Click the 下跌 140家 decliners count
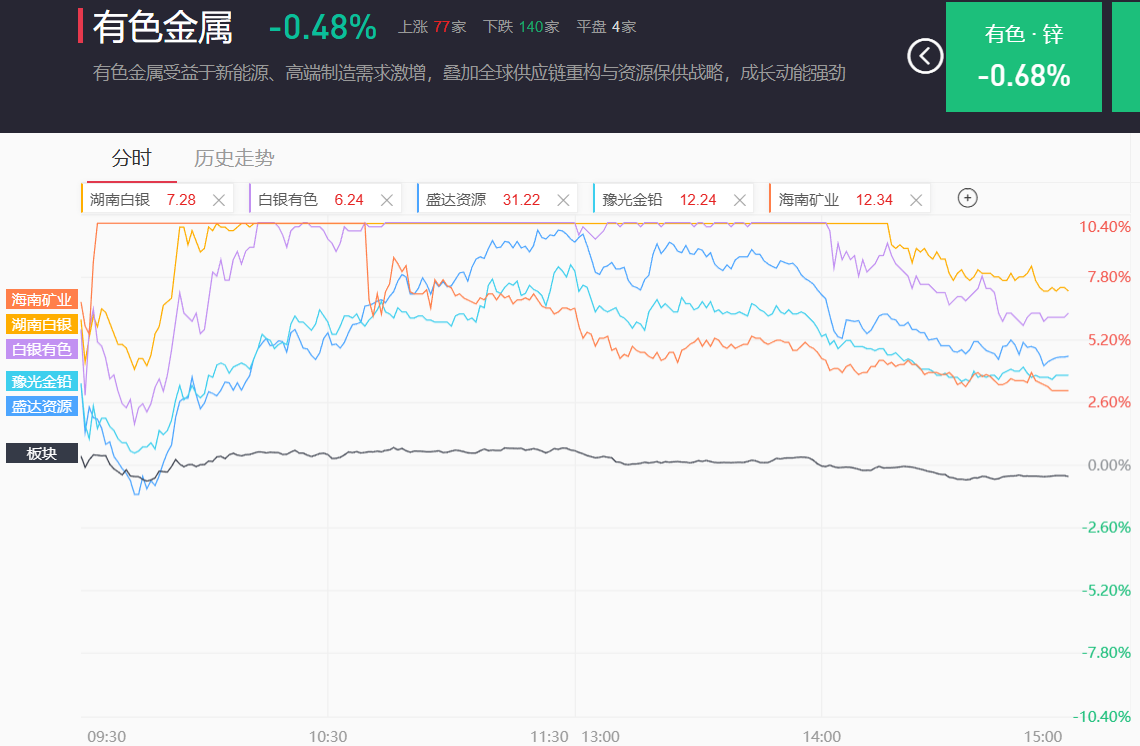This screenshot has height=746, width=1140. [521, 27]
